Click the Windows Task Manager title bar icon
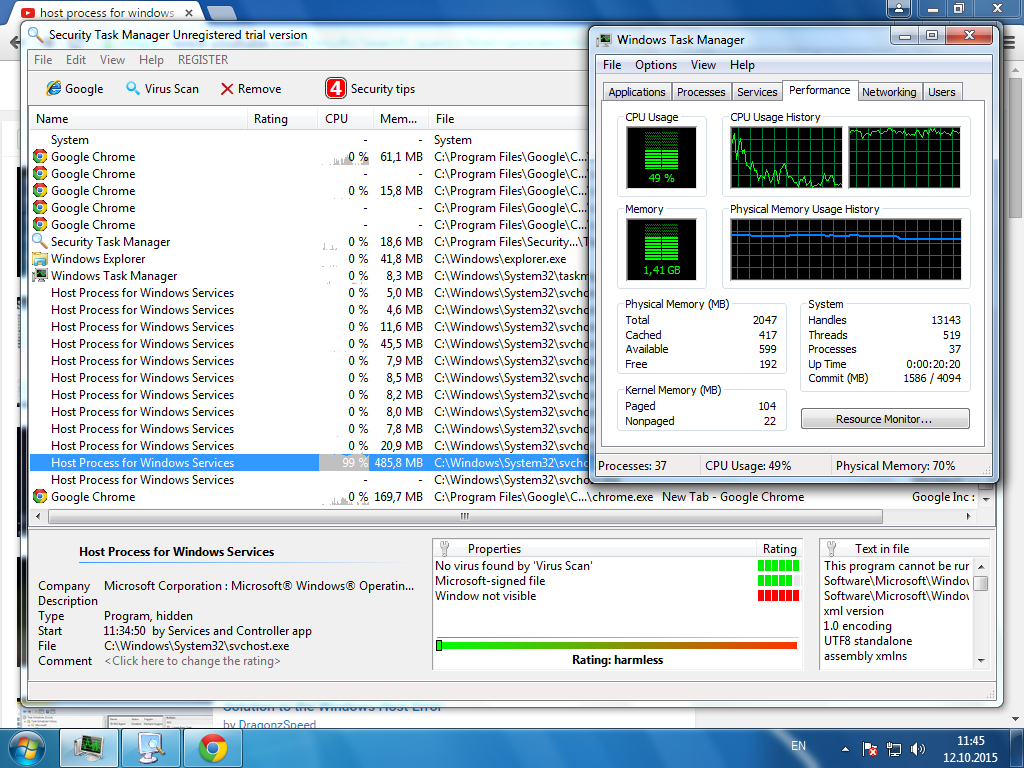The height and width of the screenshot is (768, 1024). [x=604, y=40]
